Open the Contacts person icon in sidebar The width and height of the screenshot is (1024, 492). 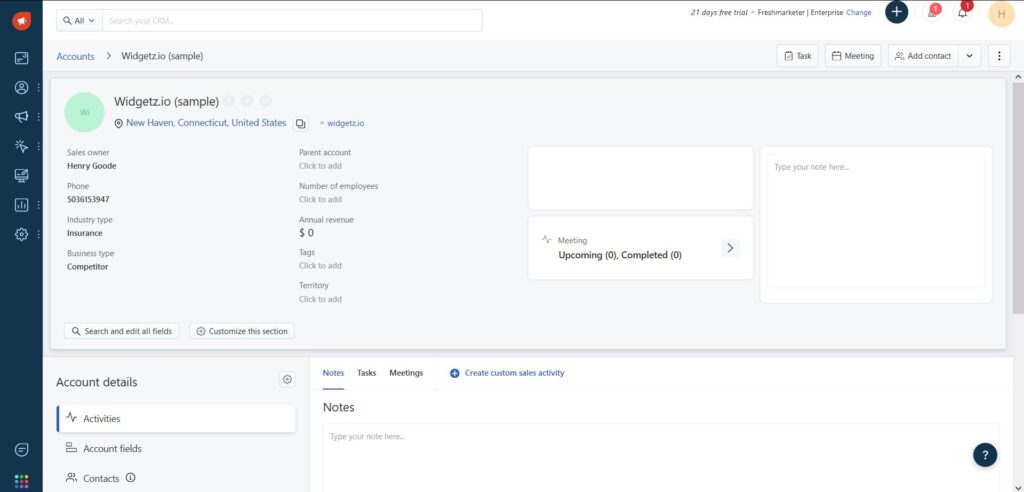22,88
